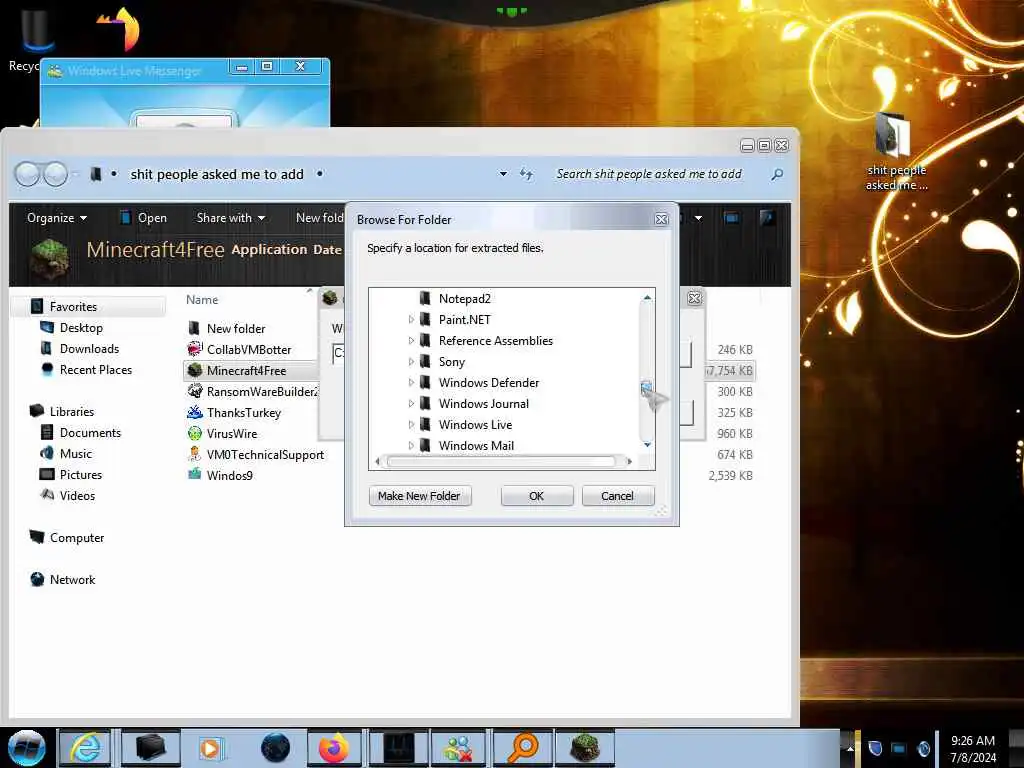
Task: Click Cancel in Browse For Folder
Action: (x=617, y=496)
